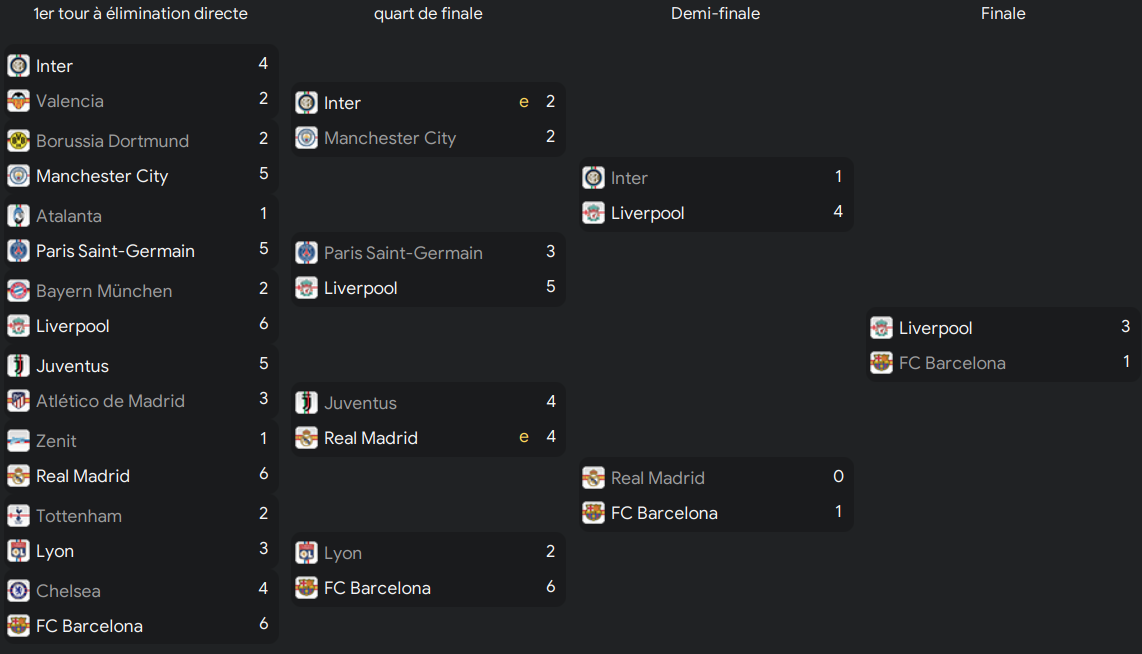Open Juventus vs Real Madrid quarter-final
1142x654 pixels.
pyautogui.click(x=428, y=420)
